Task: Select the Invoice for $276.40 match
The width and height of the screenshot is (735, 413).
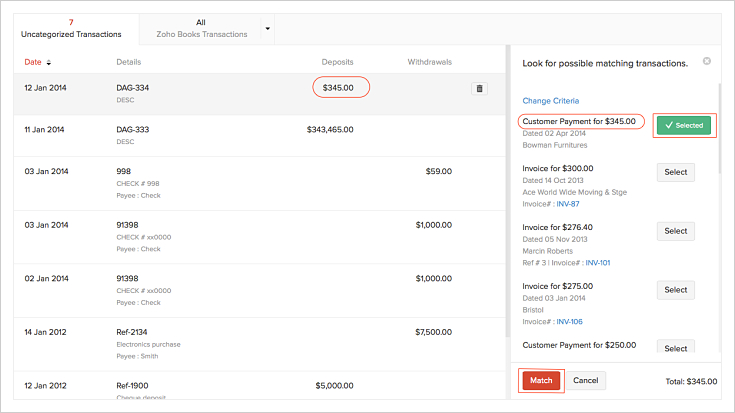Action: [x=675, y=231]
